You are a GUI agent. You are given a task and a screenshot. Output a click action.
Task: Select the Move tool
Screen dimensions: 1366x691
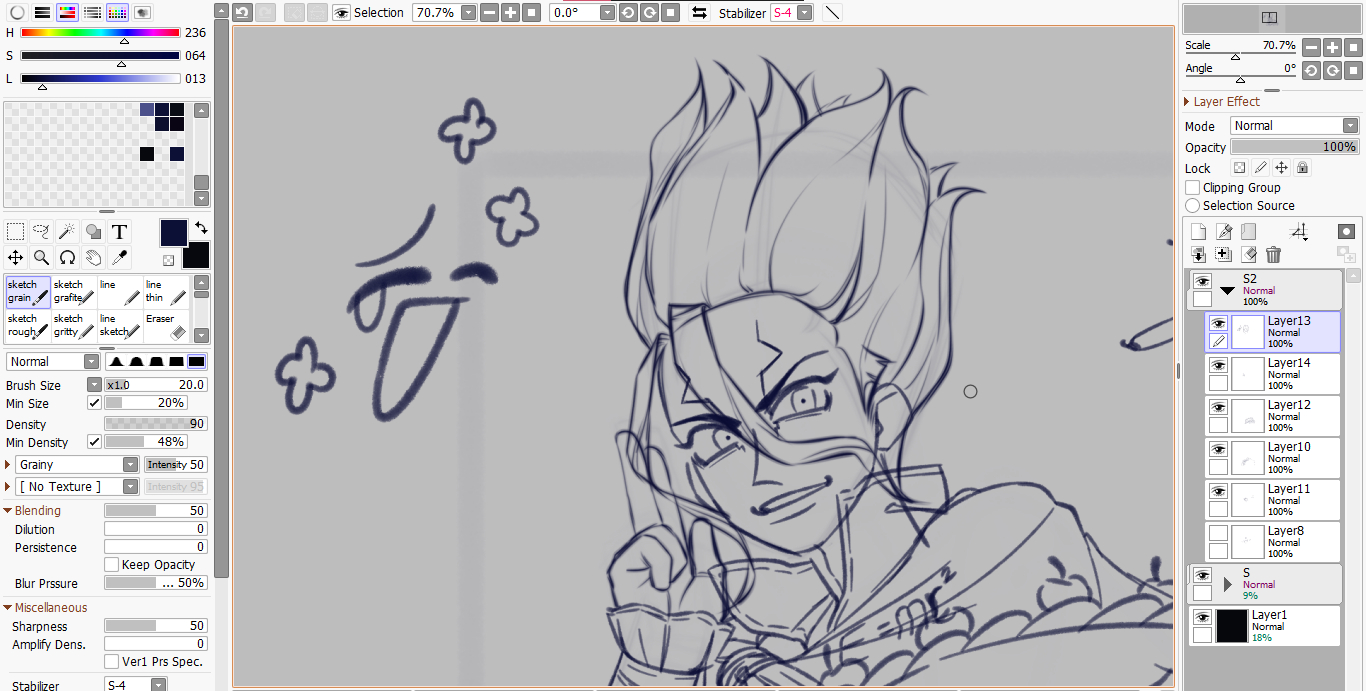point(15,258)
